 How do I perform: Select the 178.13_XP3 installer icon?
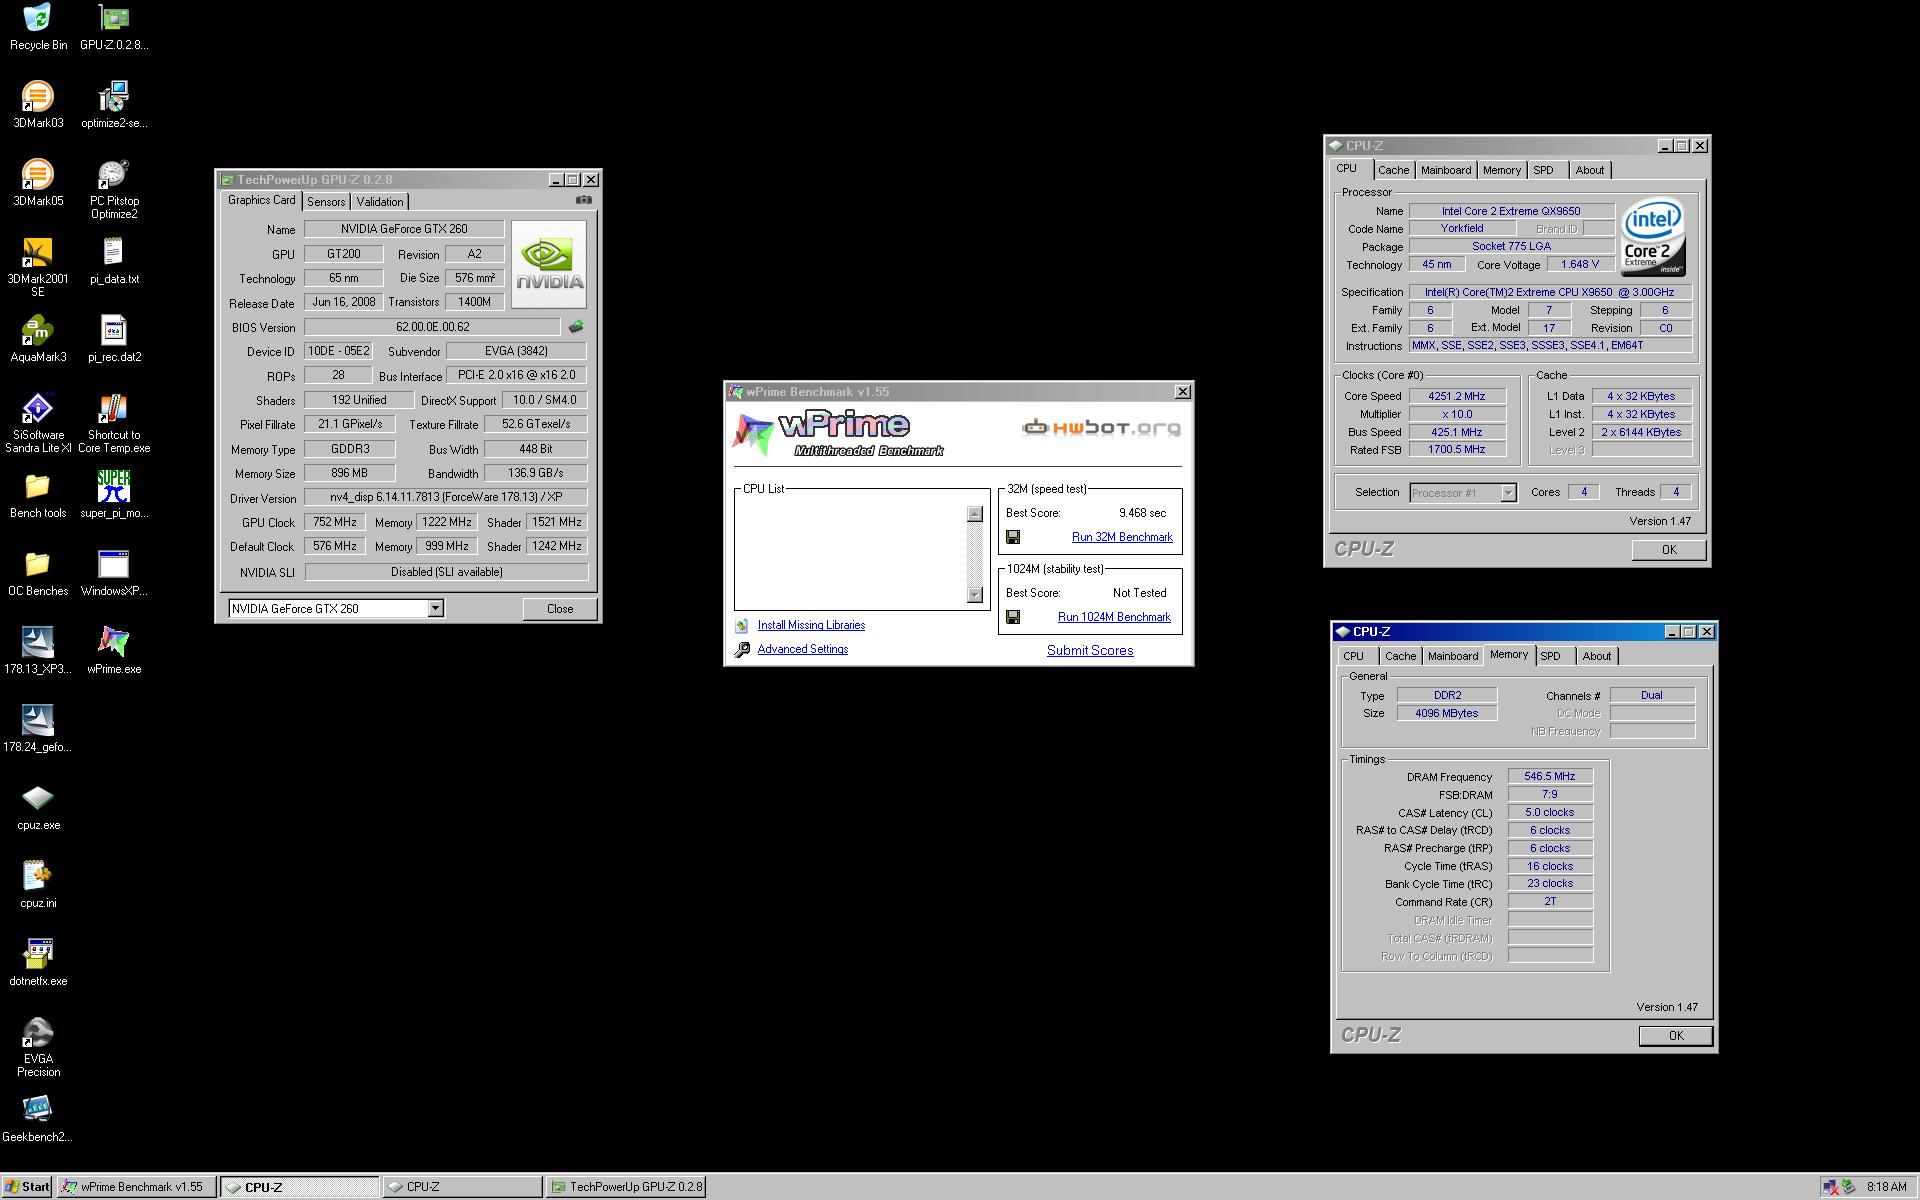(x=38, y=651)
